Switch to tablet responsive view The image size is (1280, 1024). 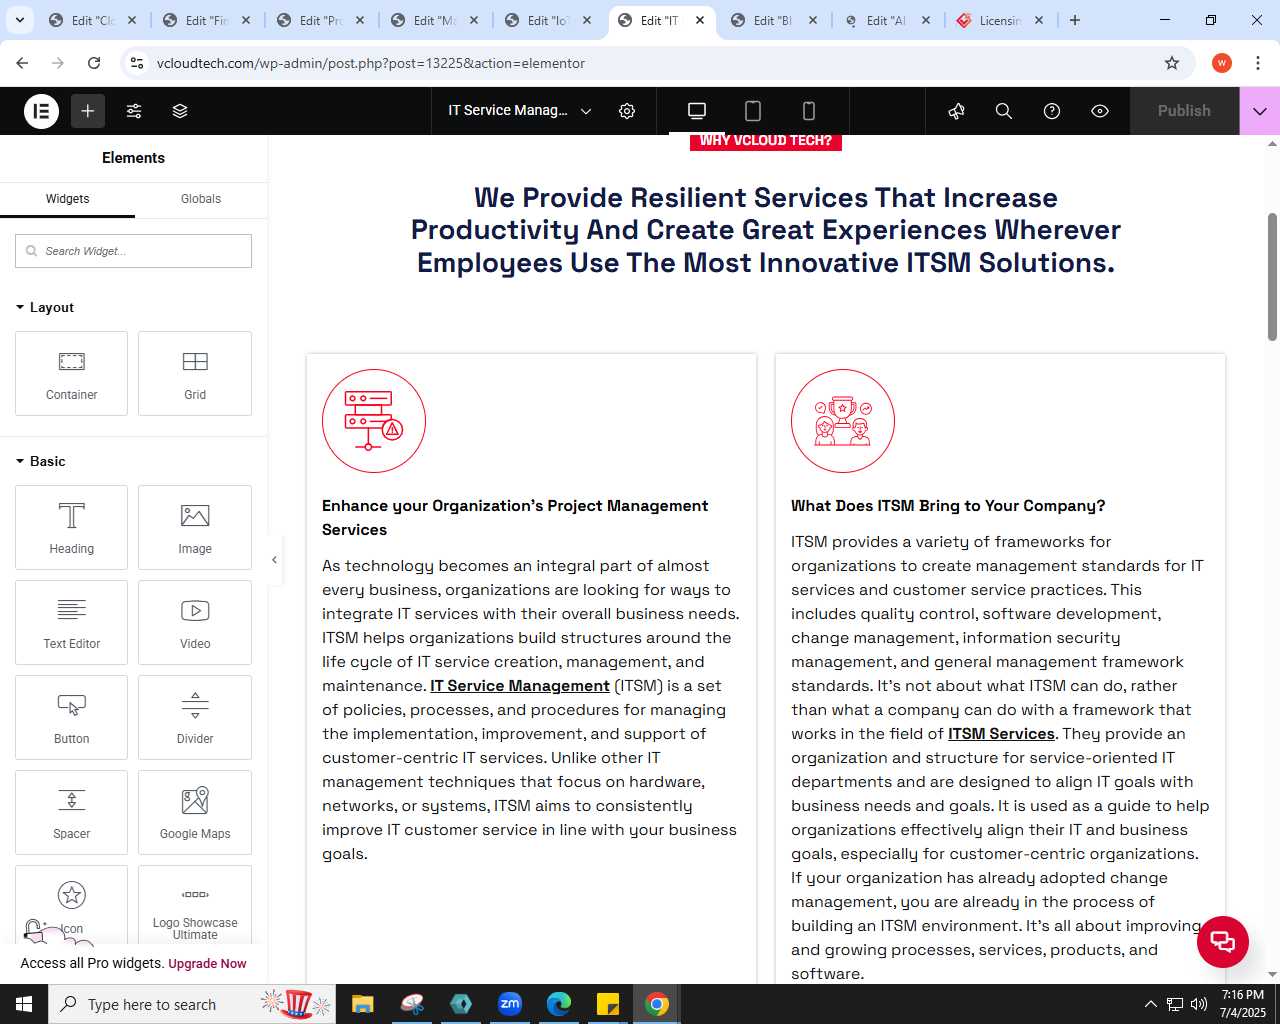[x=753, y=111]
